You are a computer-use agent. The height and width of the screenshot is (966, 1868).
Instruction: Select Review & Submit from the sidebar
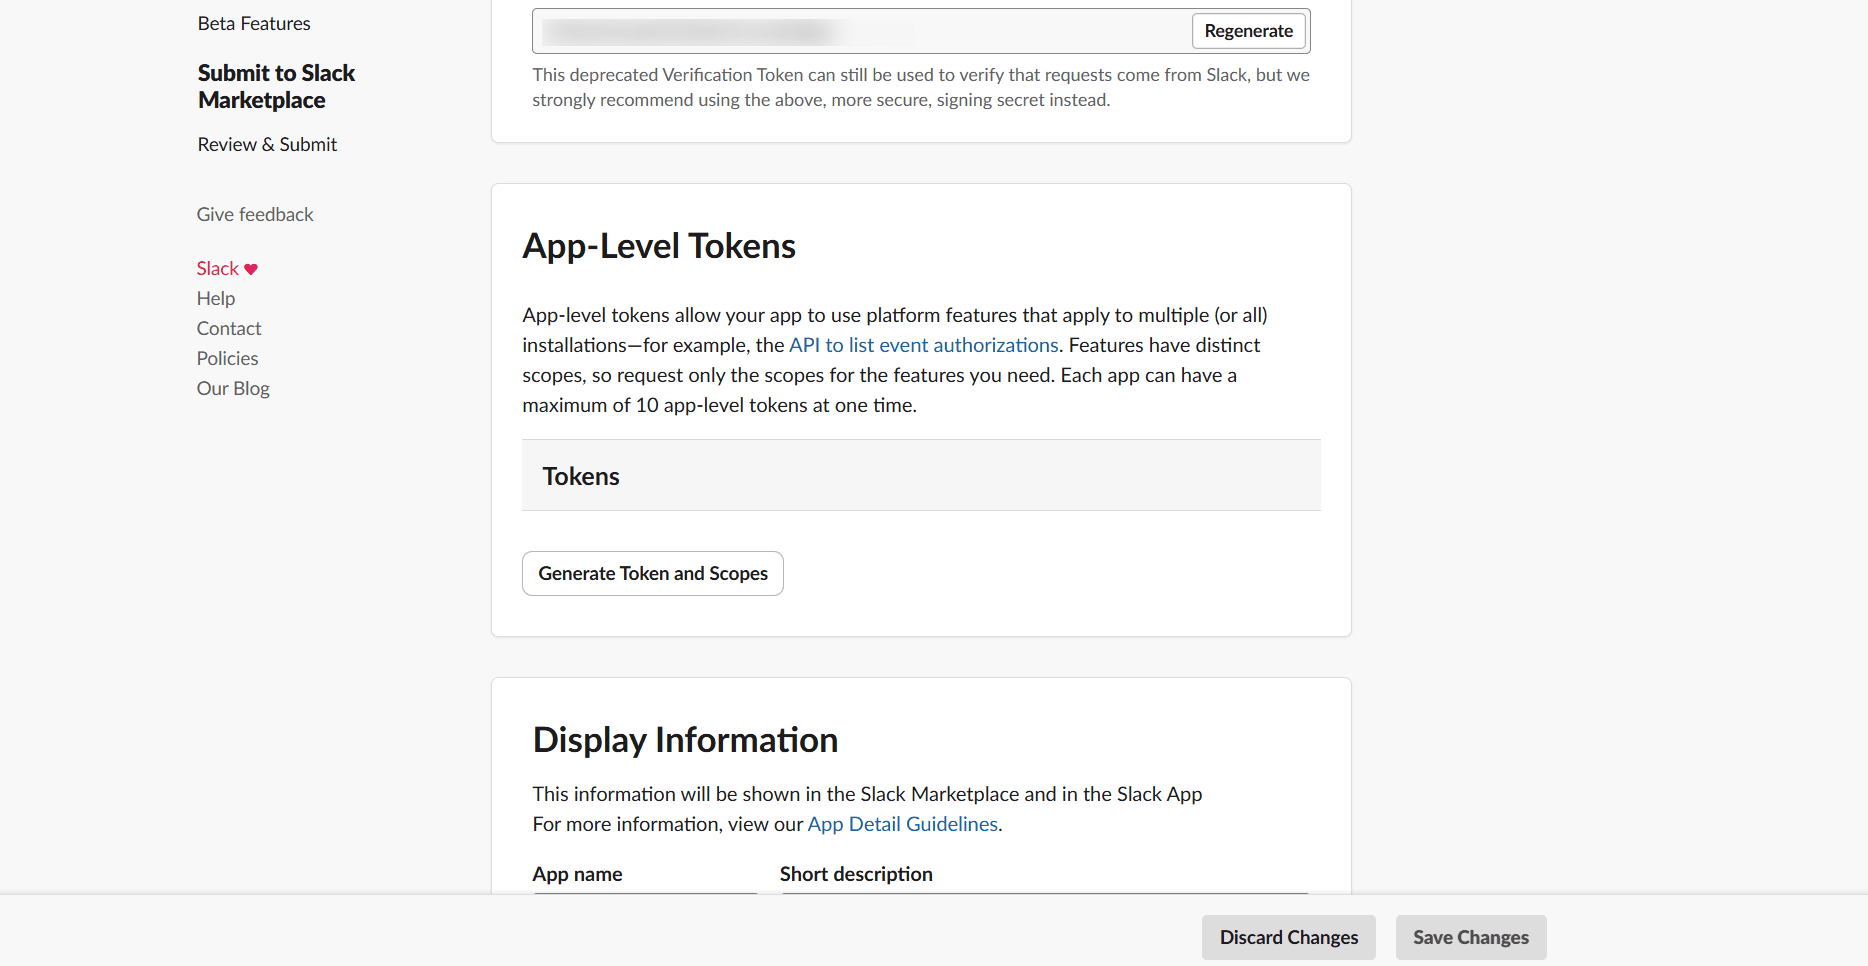(x=267, y=144)
